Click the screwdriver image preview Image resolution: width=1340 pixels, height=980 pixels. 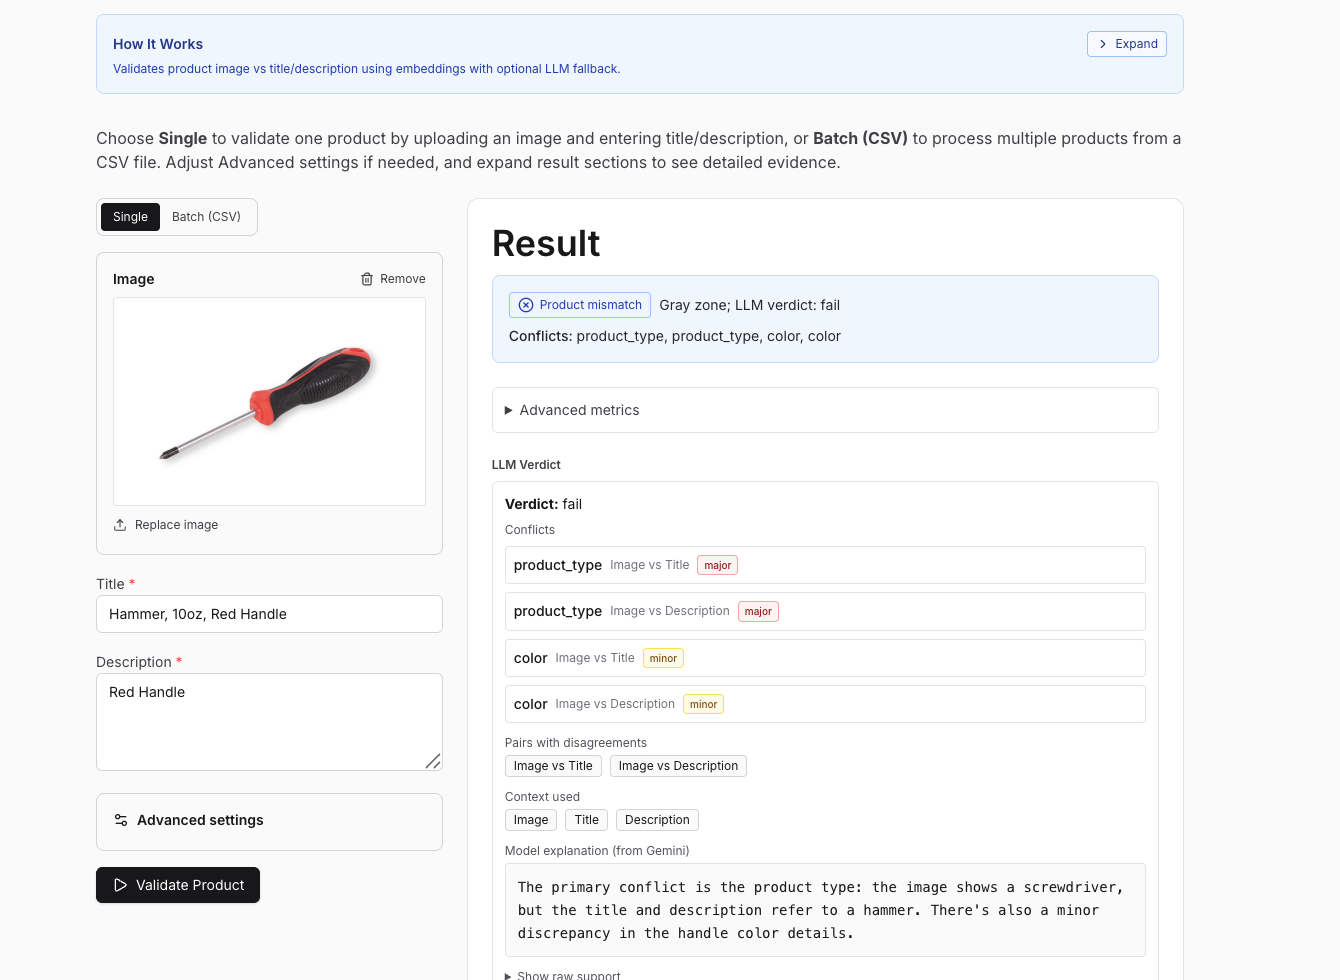tap(269, 401)
